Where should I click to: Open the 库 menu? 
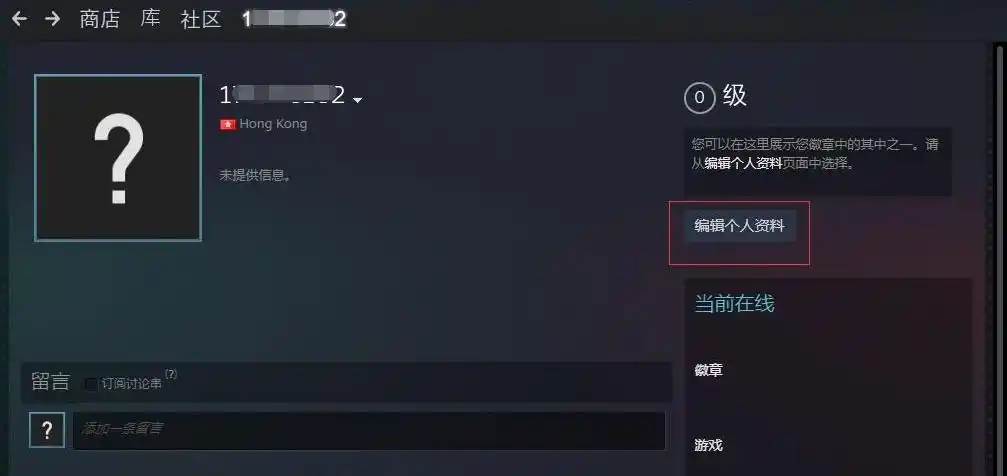150,19
